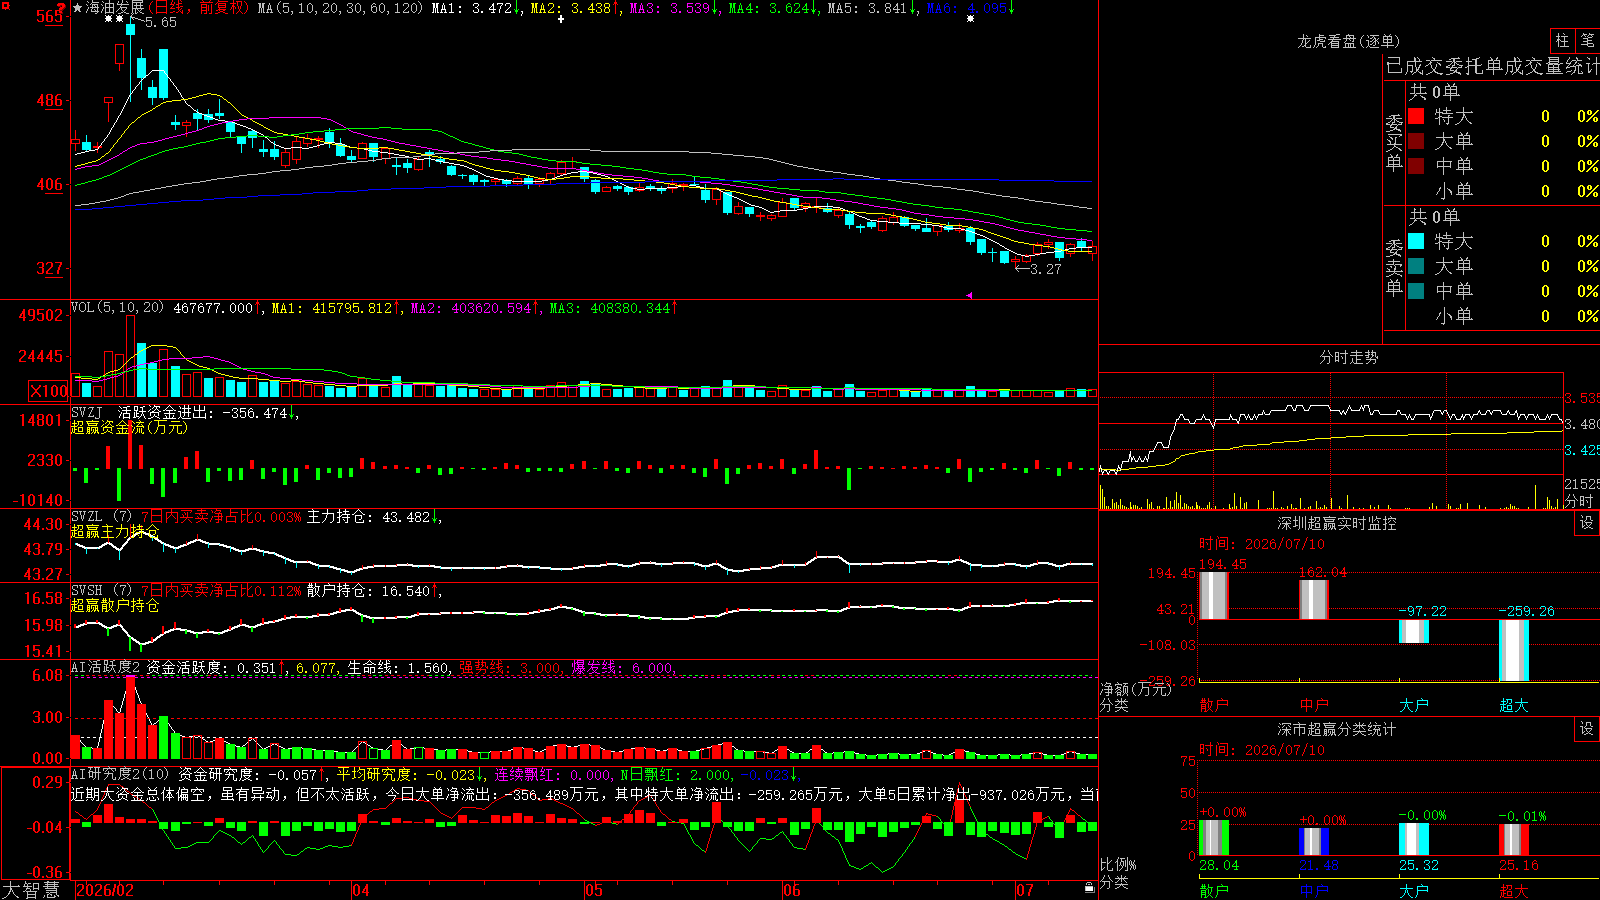Click the 笔 (tick) view toggle button
Screen dimensions: 1600x900
coord(1587,40)
